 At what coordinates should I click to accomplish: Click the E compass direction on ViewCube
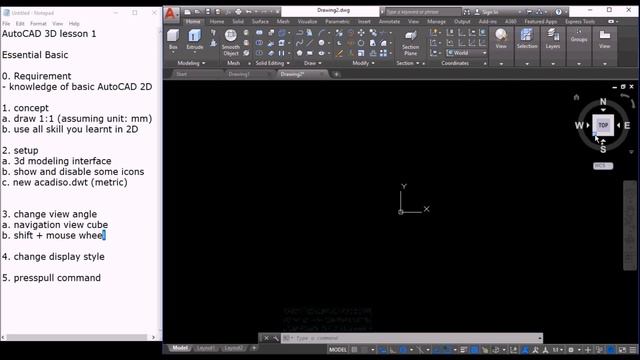point(627,125)
